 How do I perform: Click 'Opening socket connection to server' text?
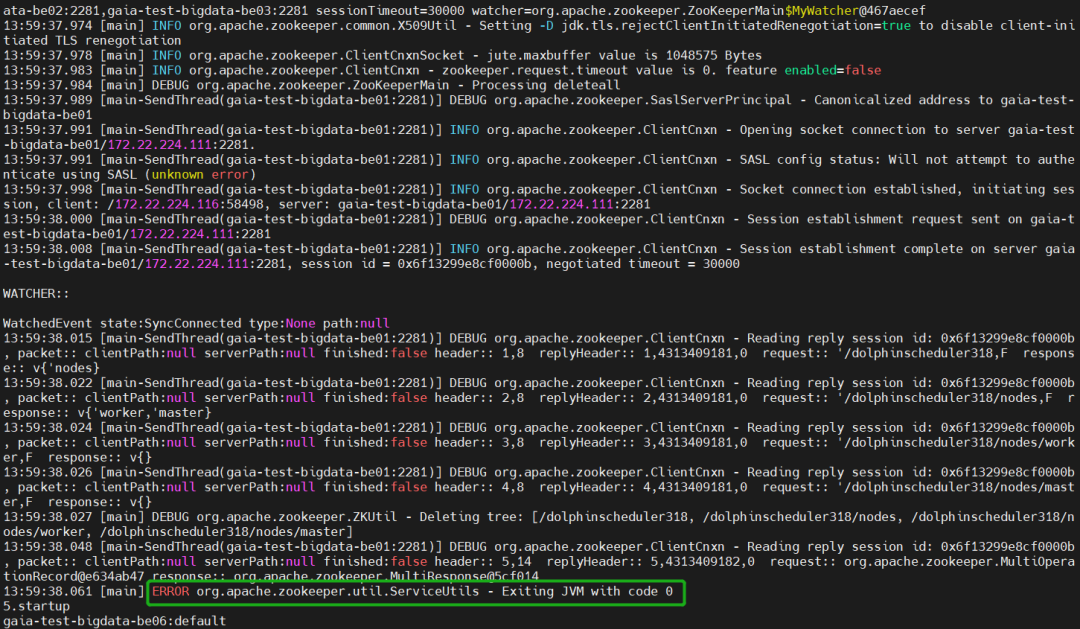pyautogui.click(x=871, y=130)
